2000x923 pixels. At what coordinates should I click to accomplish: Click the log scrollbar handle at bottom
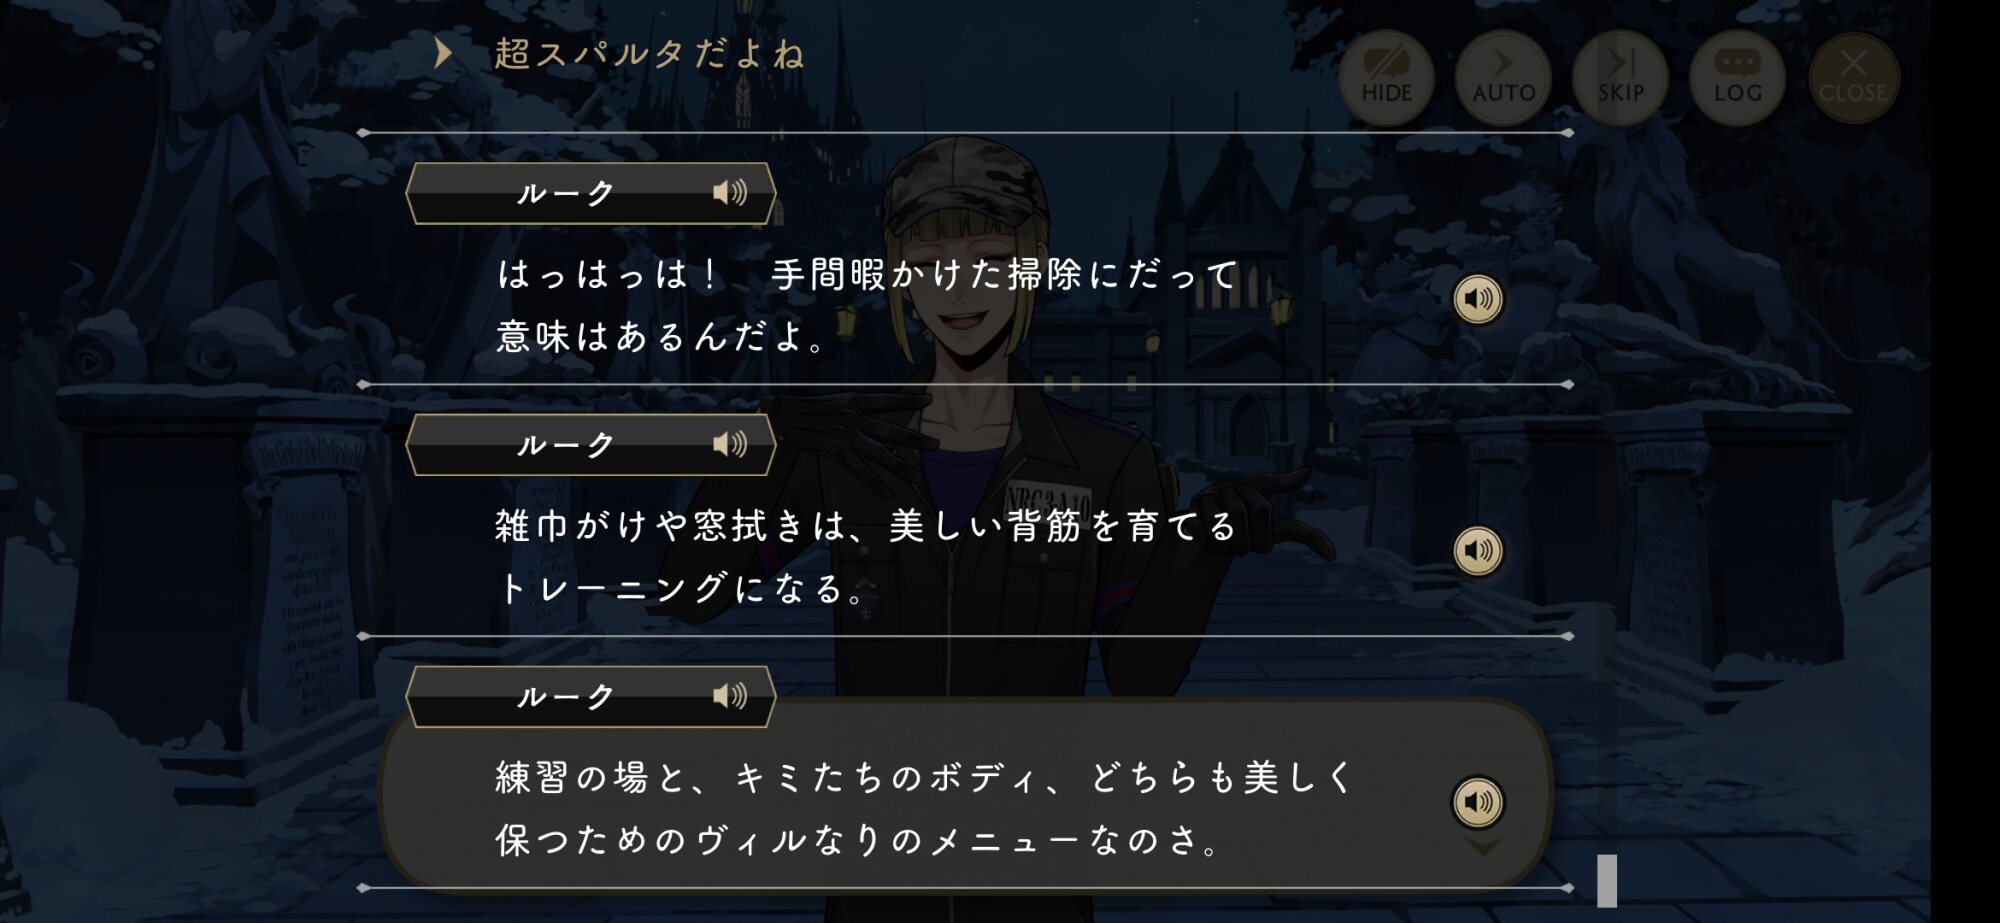1607,881
